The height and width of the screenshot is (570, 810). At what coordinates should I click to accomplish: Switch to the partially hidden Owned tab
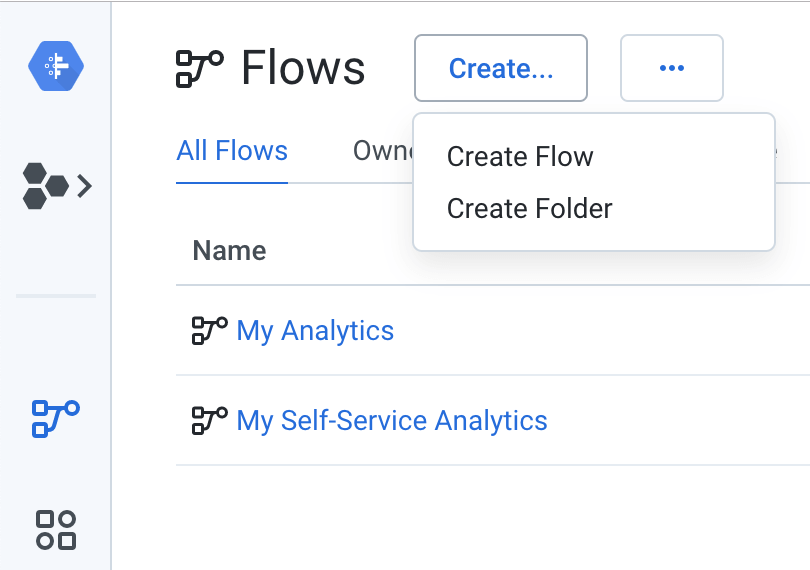383,151
